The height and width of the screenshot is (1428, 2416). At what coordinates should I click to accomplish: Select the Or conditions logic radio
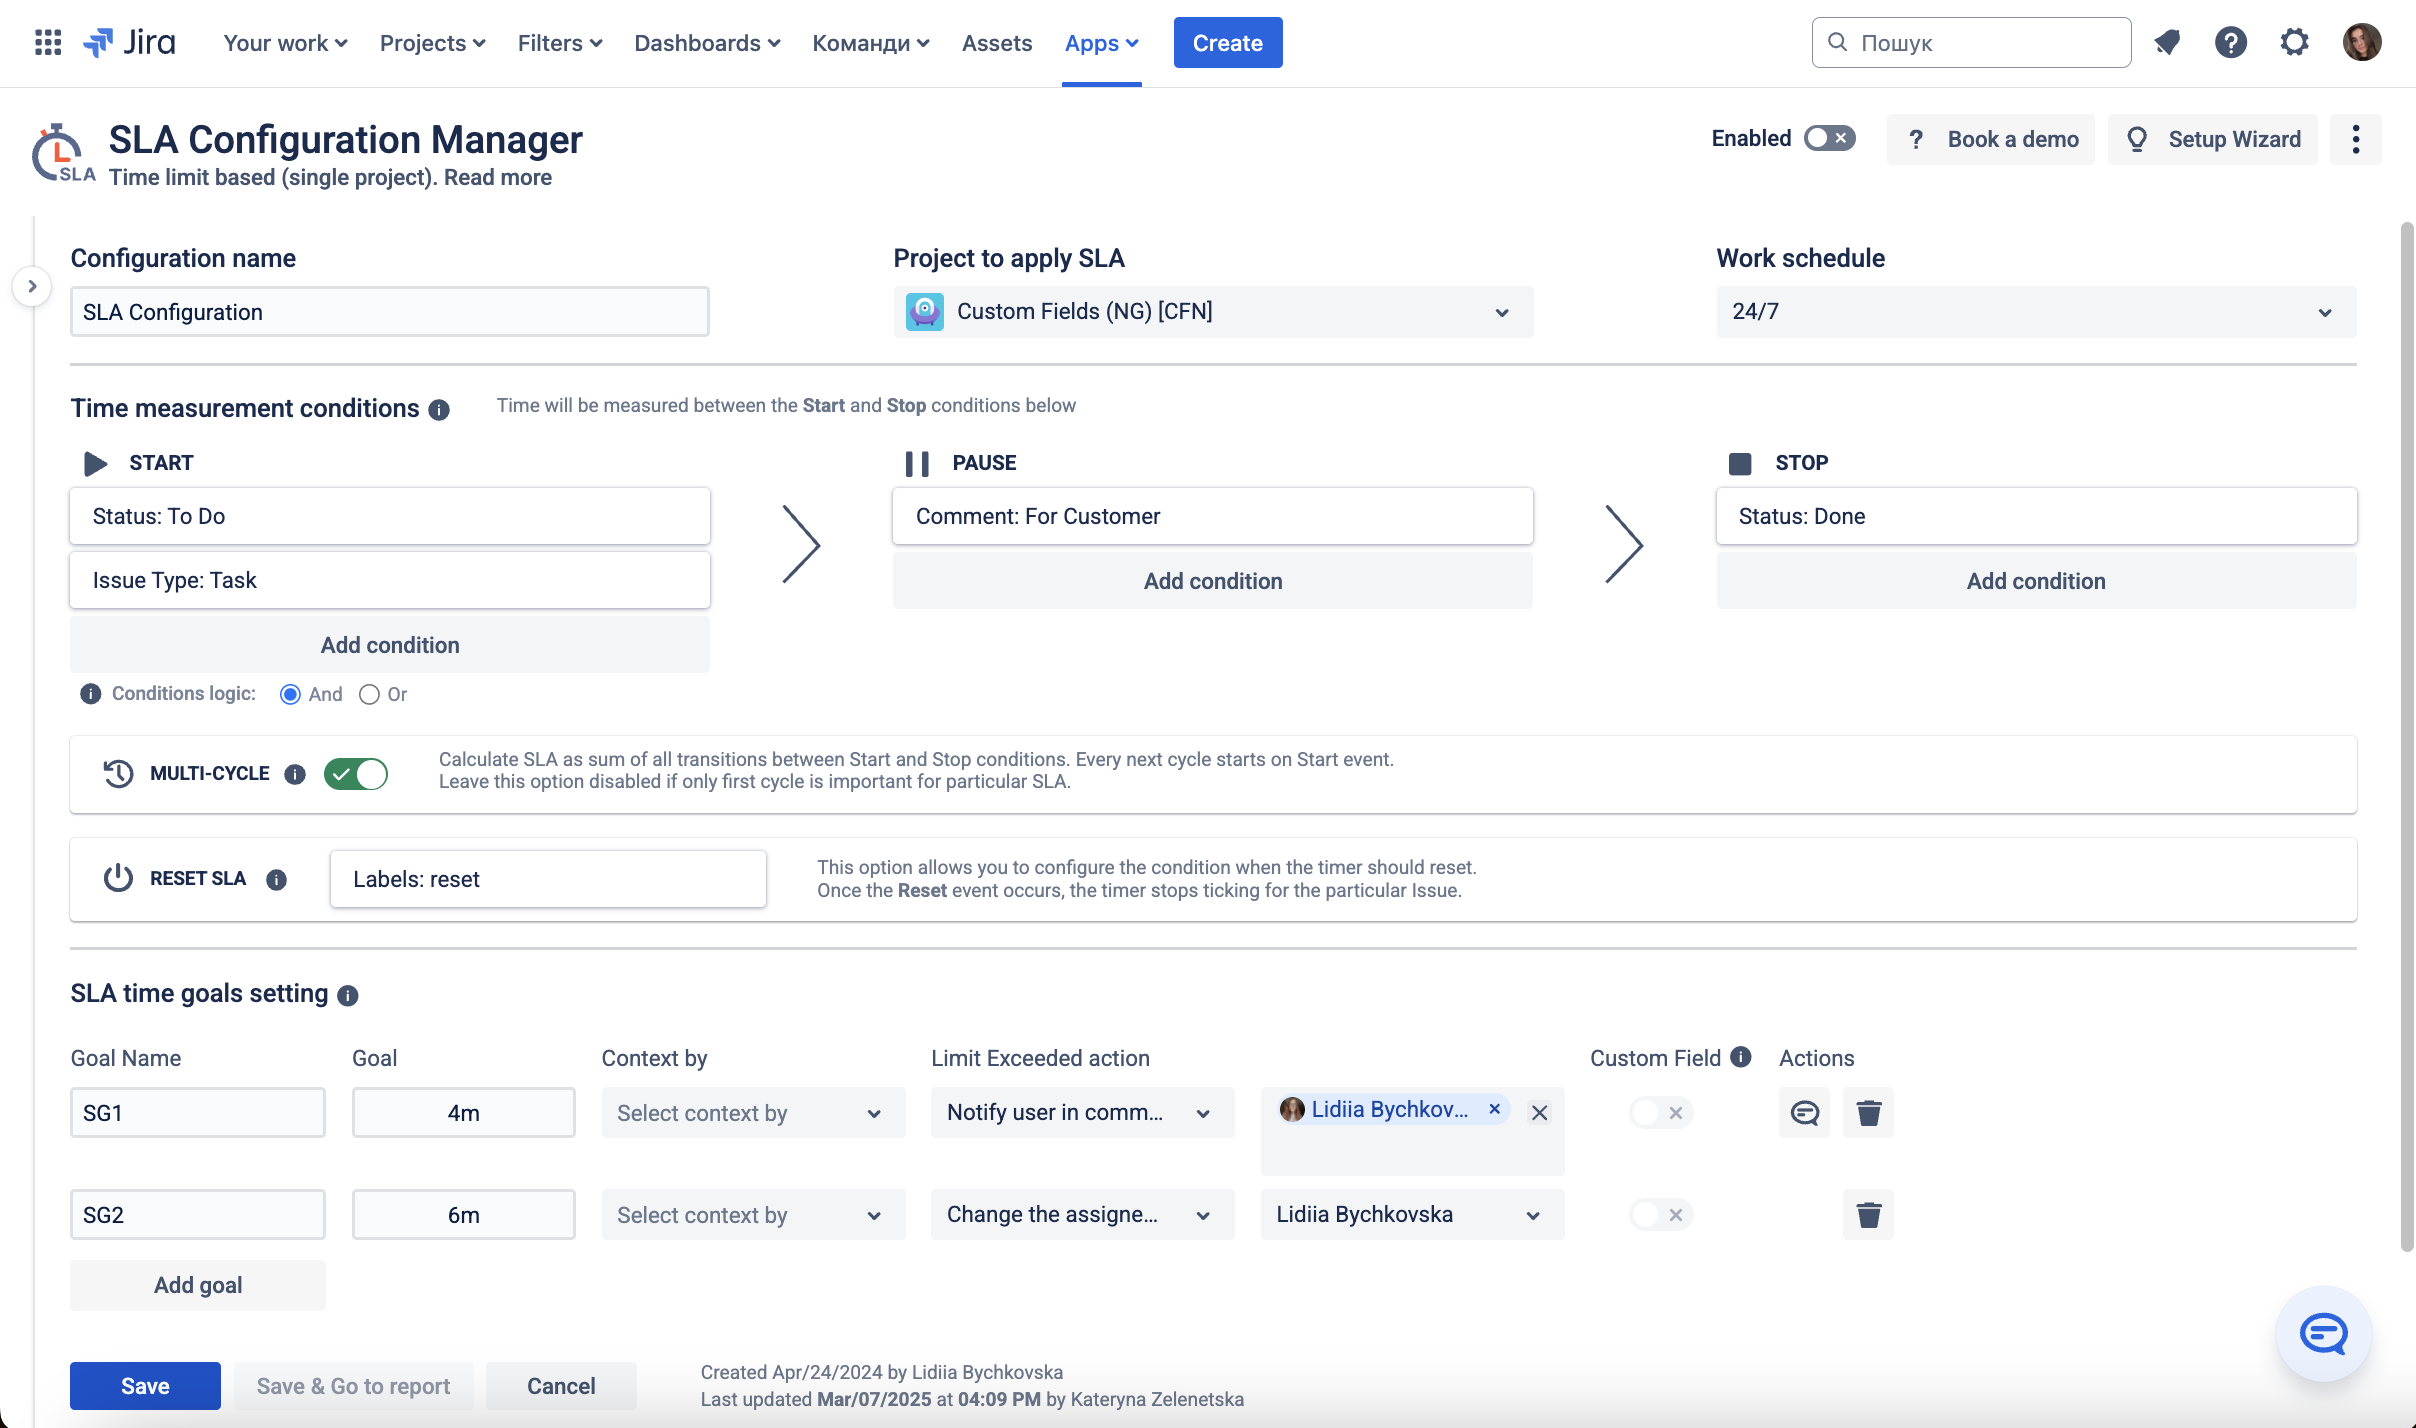click(369, 694)
